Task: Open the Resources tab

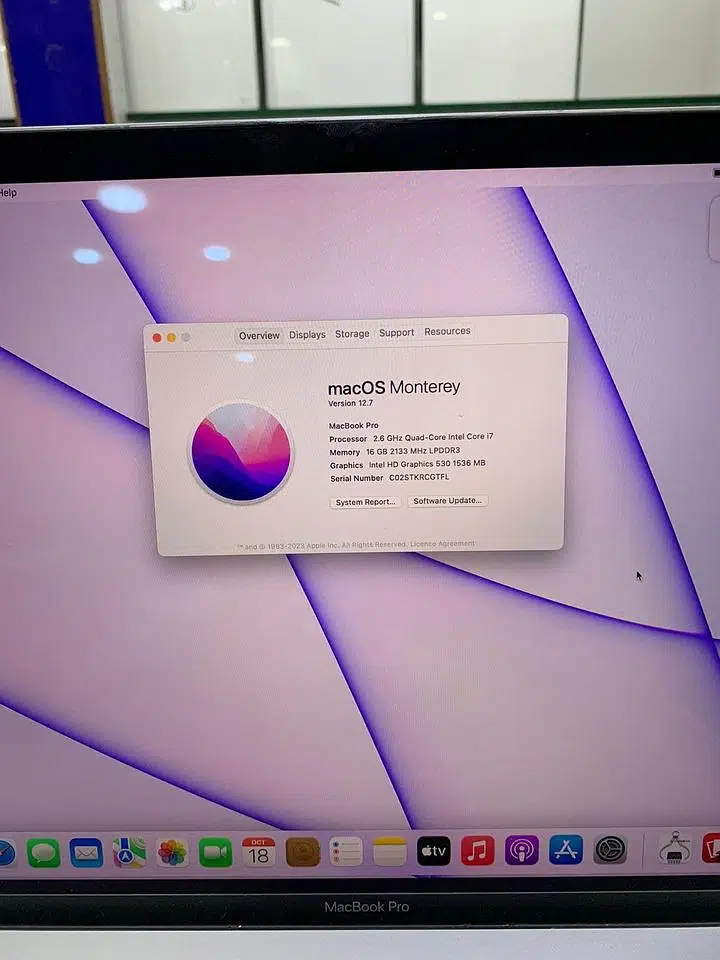Action: [448, 331]
